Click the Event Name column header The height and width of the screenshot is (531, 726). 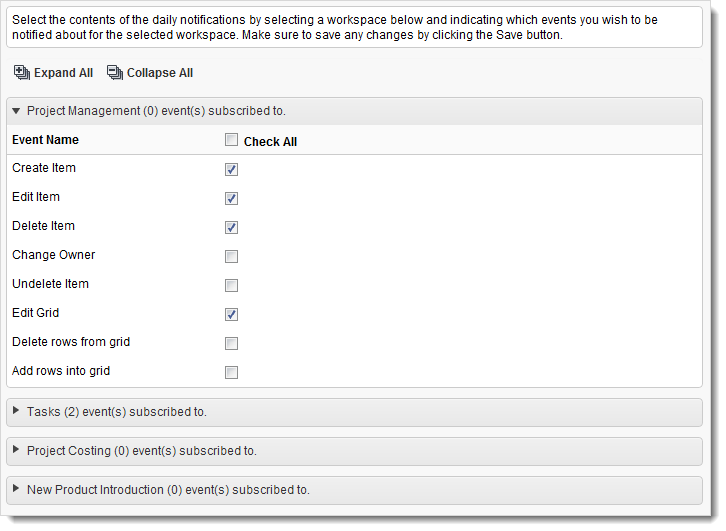[45, 140]
